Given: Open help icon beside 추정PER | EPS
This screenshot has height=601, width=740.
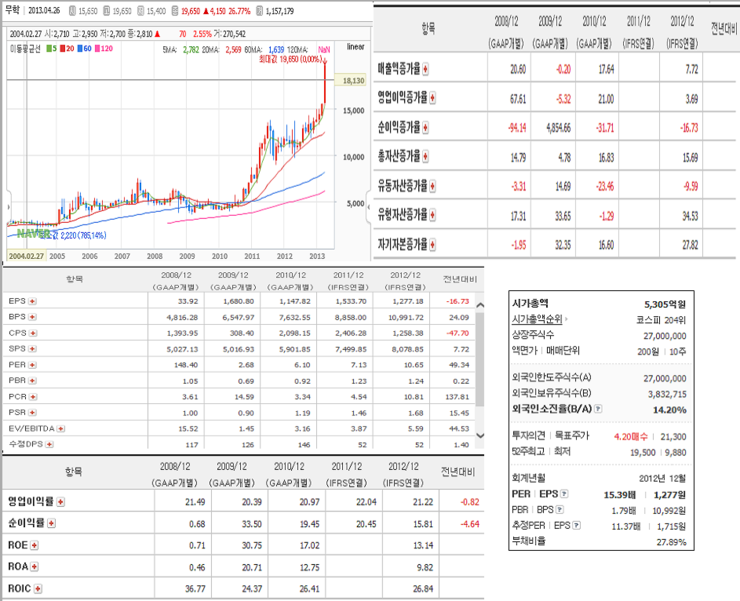Looking at the screenshot, I should 576,525.
